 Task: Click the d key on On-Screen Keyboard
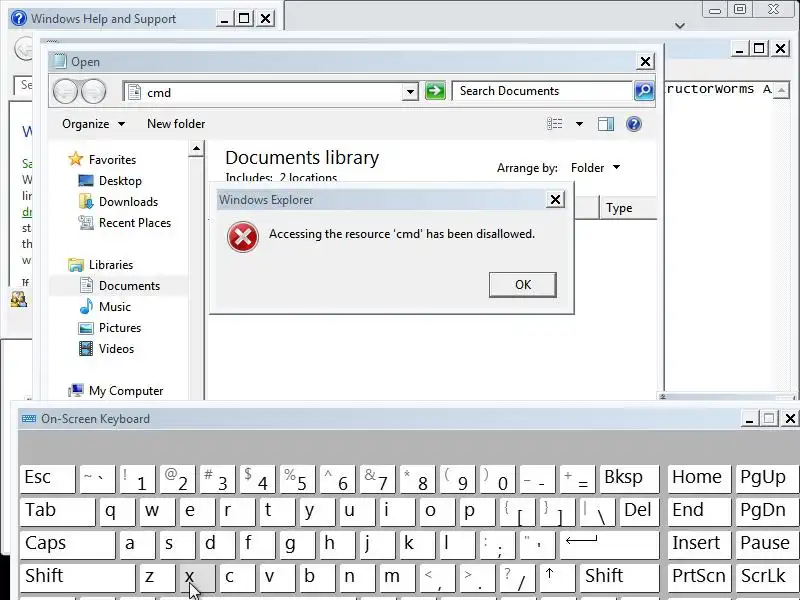coord(217,544)
